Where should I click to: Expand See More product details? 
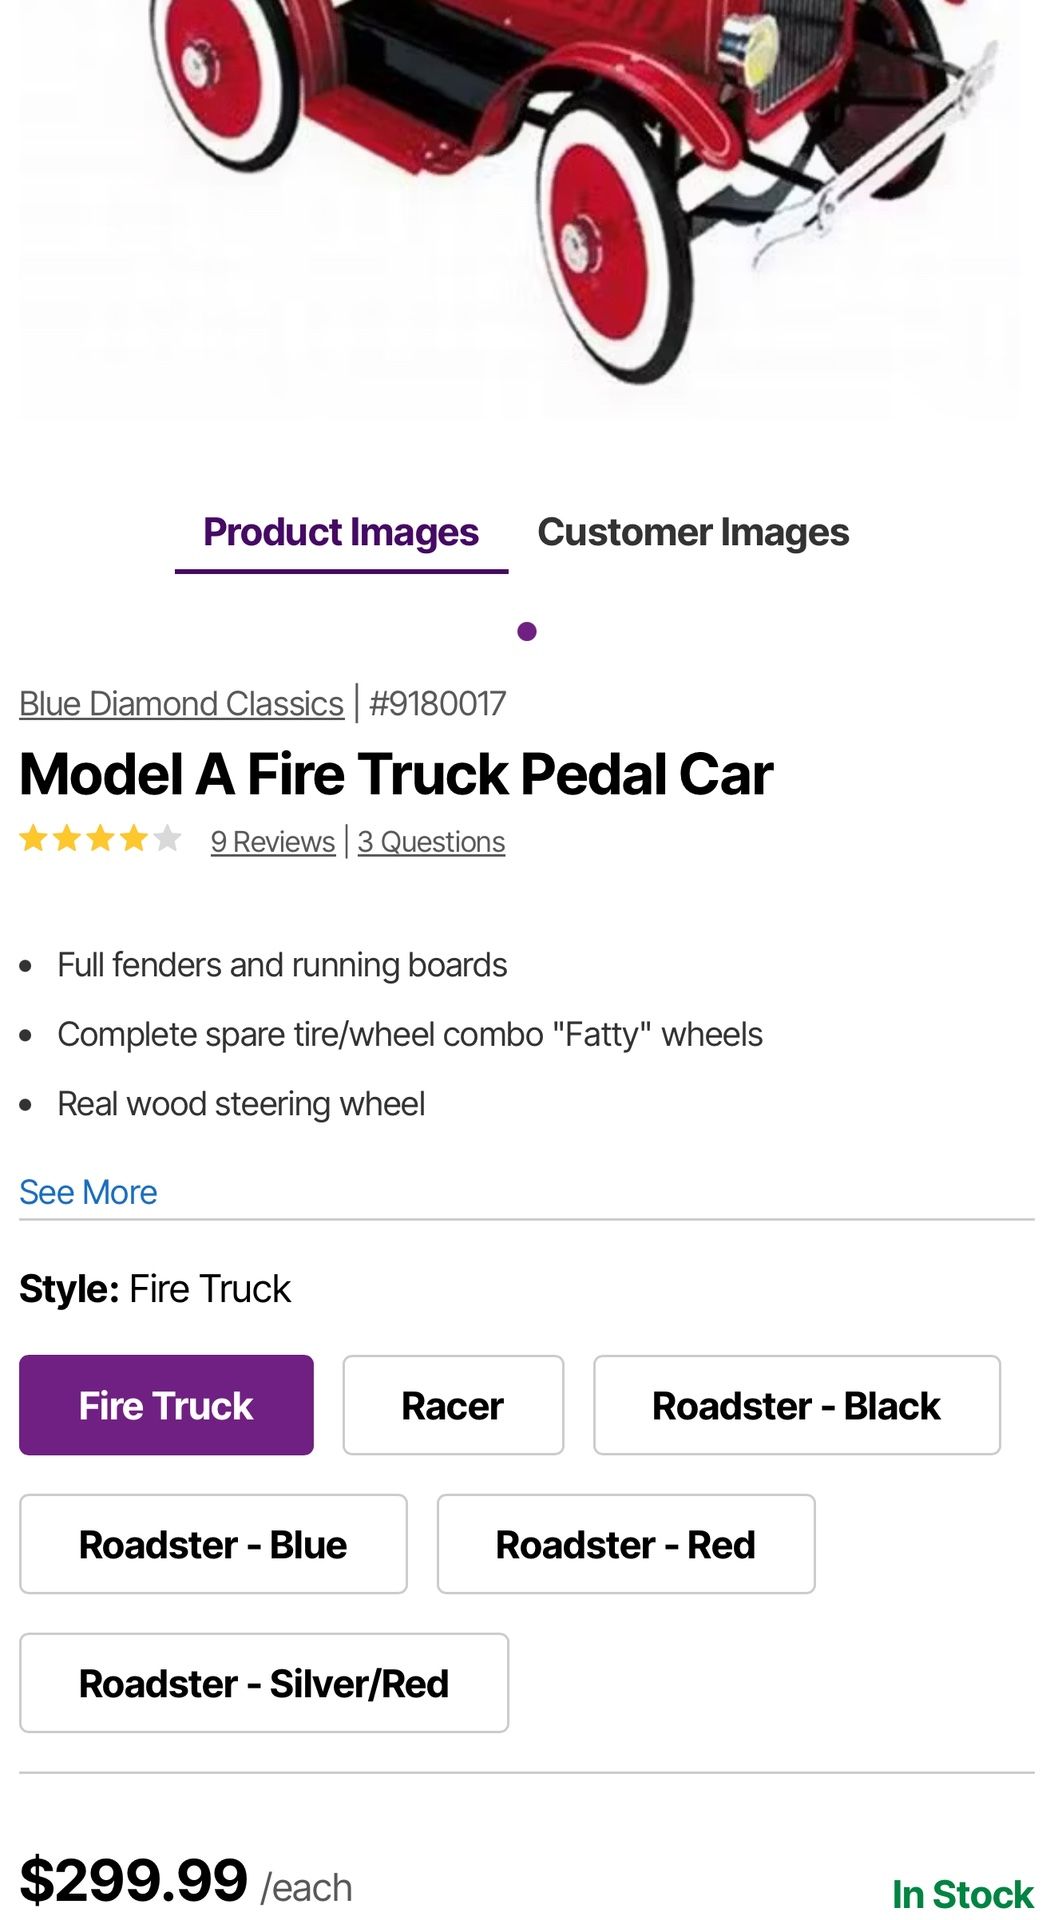[88, 1192]
